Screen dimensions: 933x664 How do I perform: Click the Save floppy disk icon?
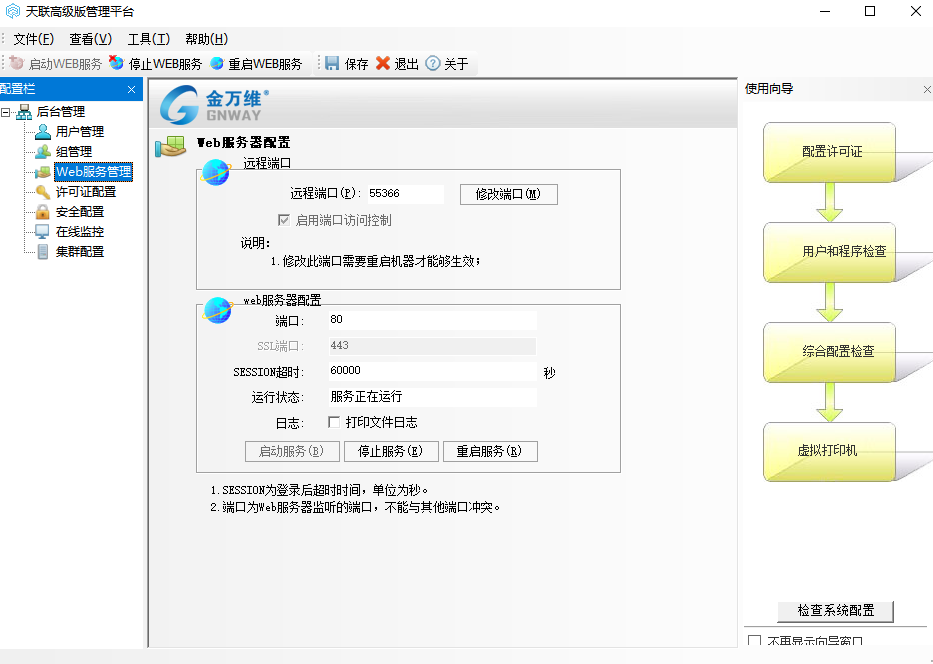(332, 64)
